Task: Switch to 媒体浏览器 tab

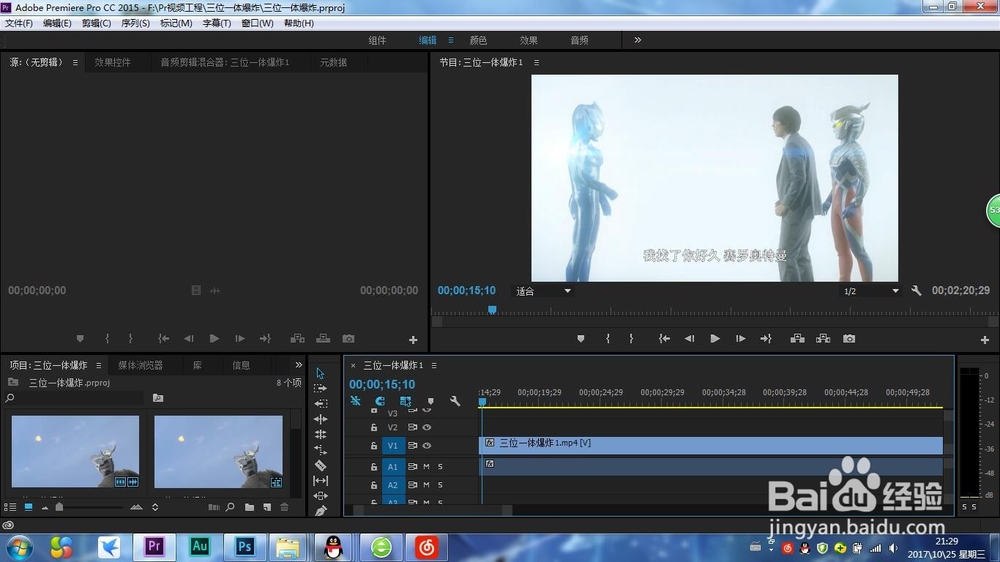Action: click(x=140, y=366)
